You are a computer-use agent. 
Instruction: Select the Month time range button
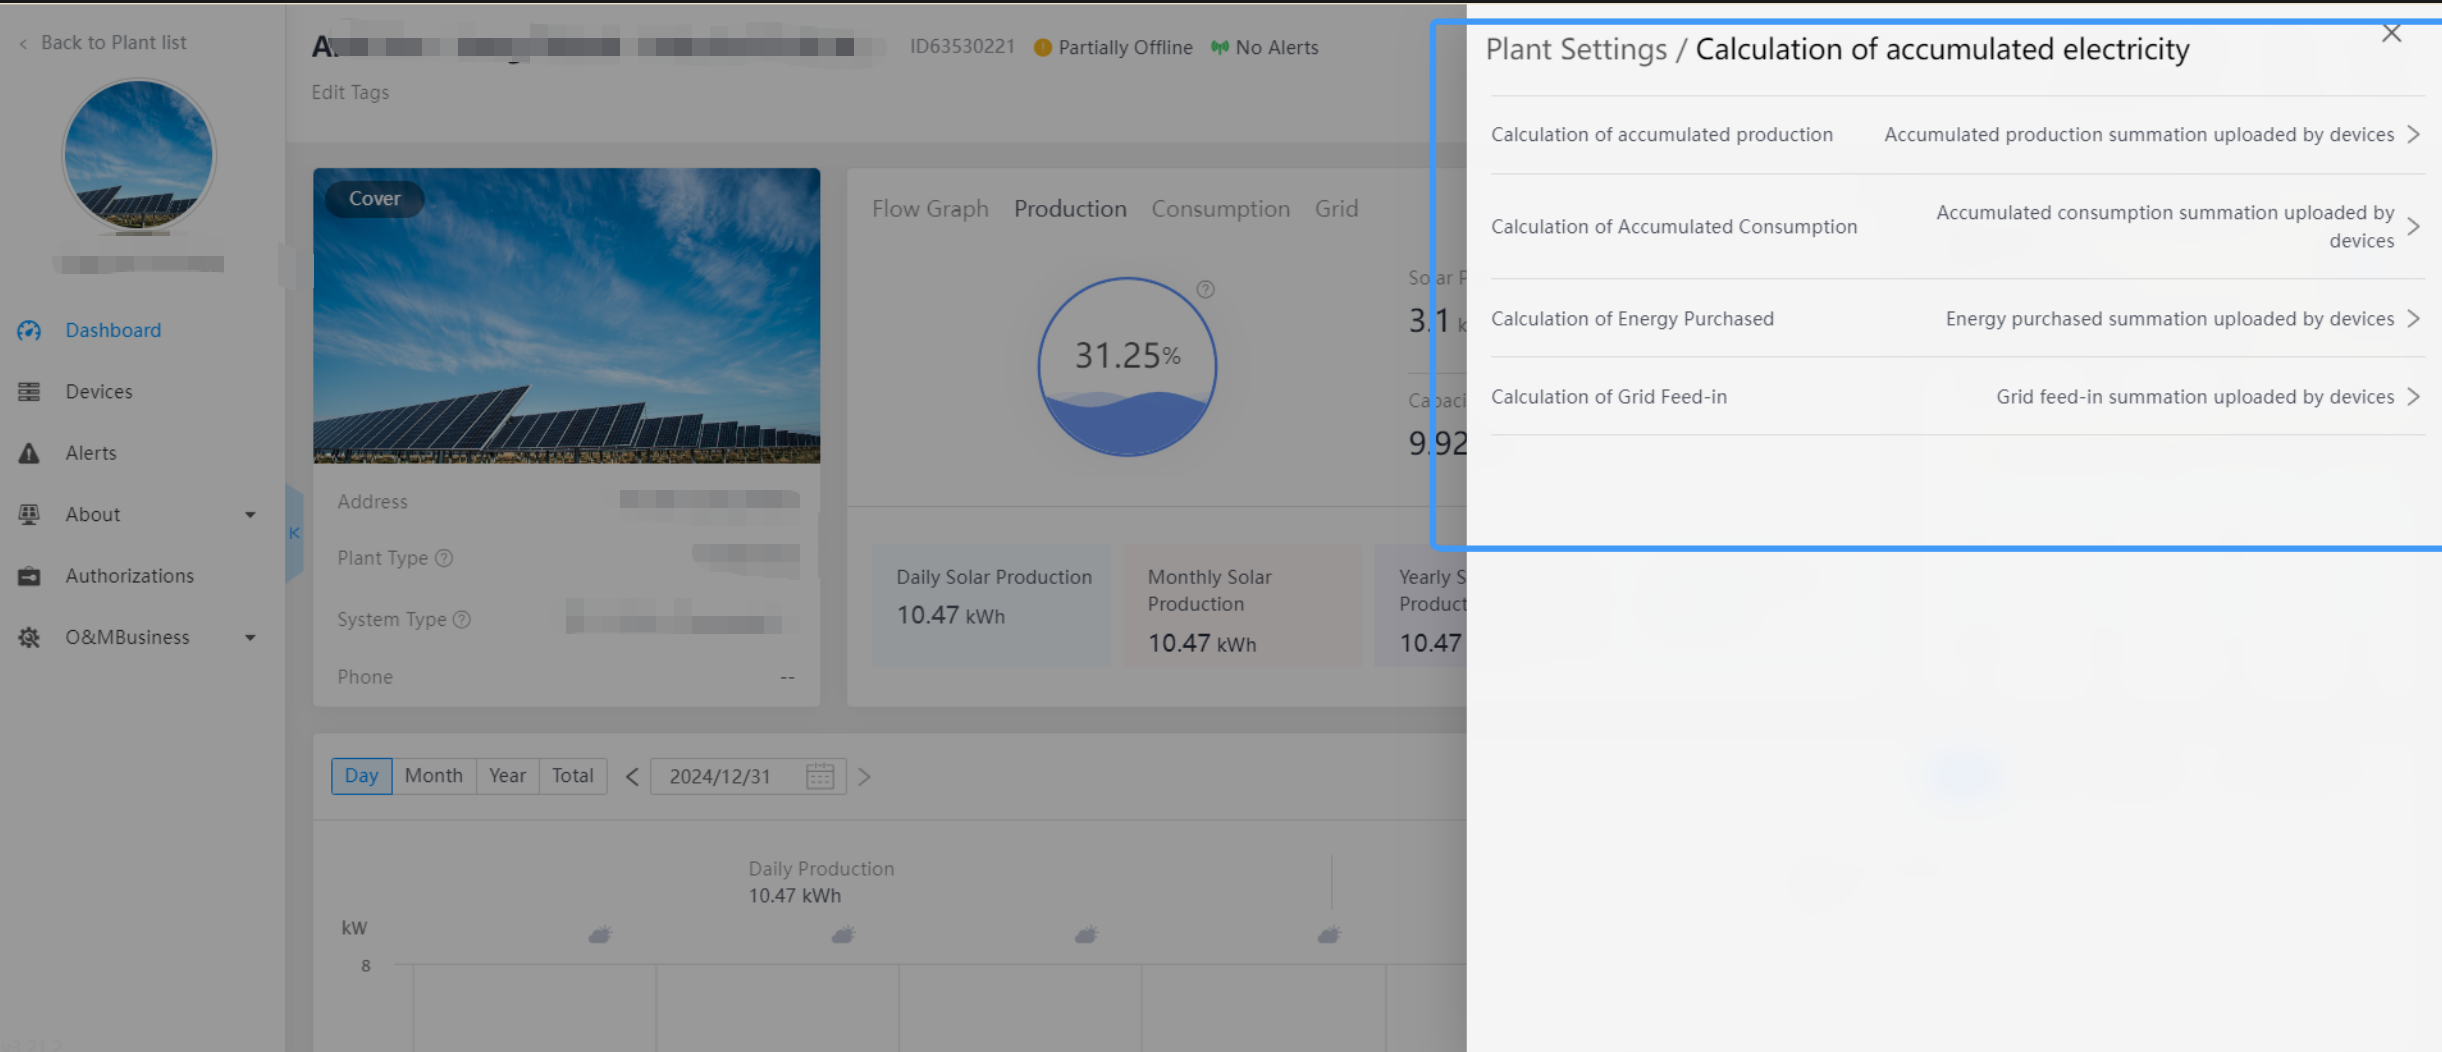point(433,776)
